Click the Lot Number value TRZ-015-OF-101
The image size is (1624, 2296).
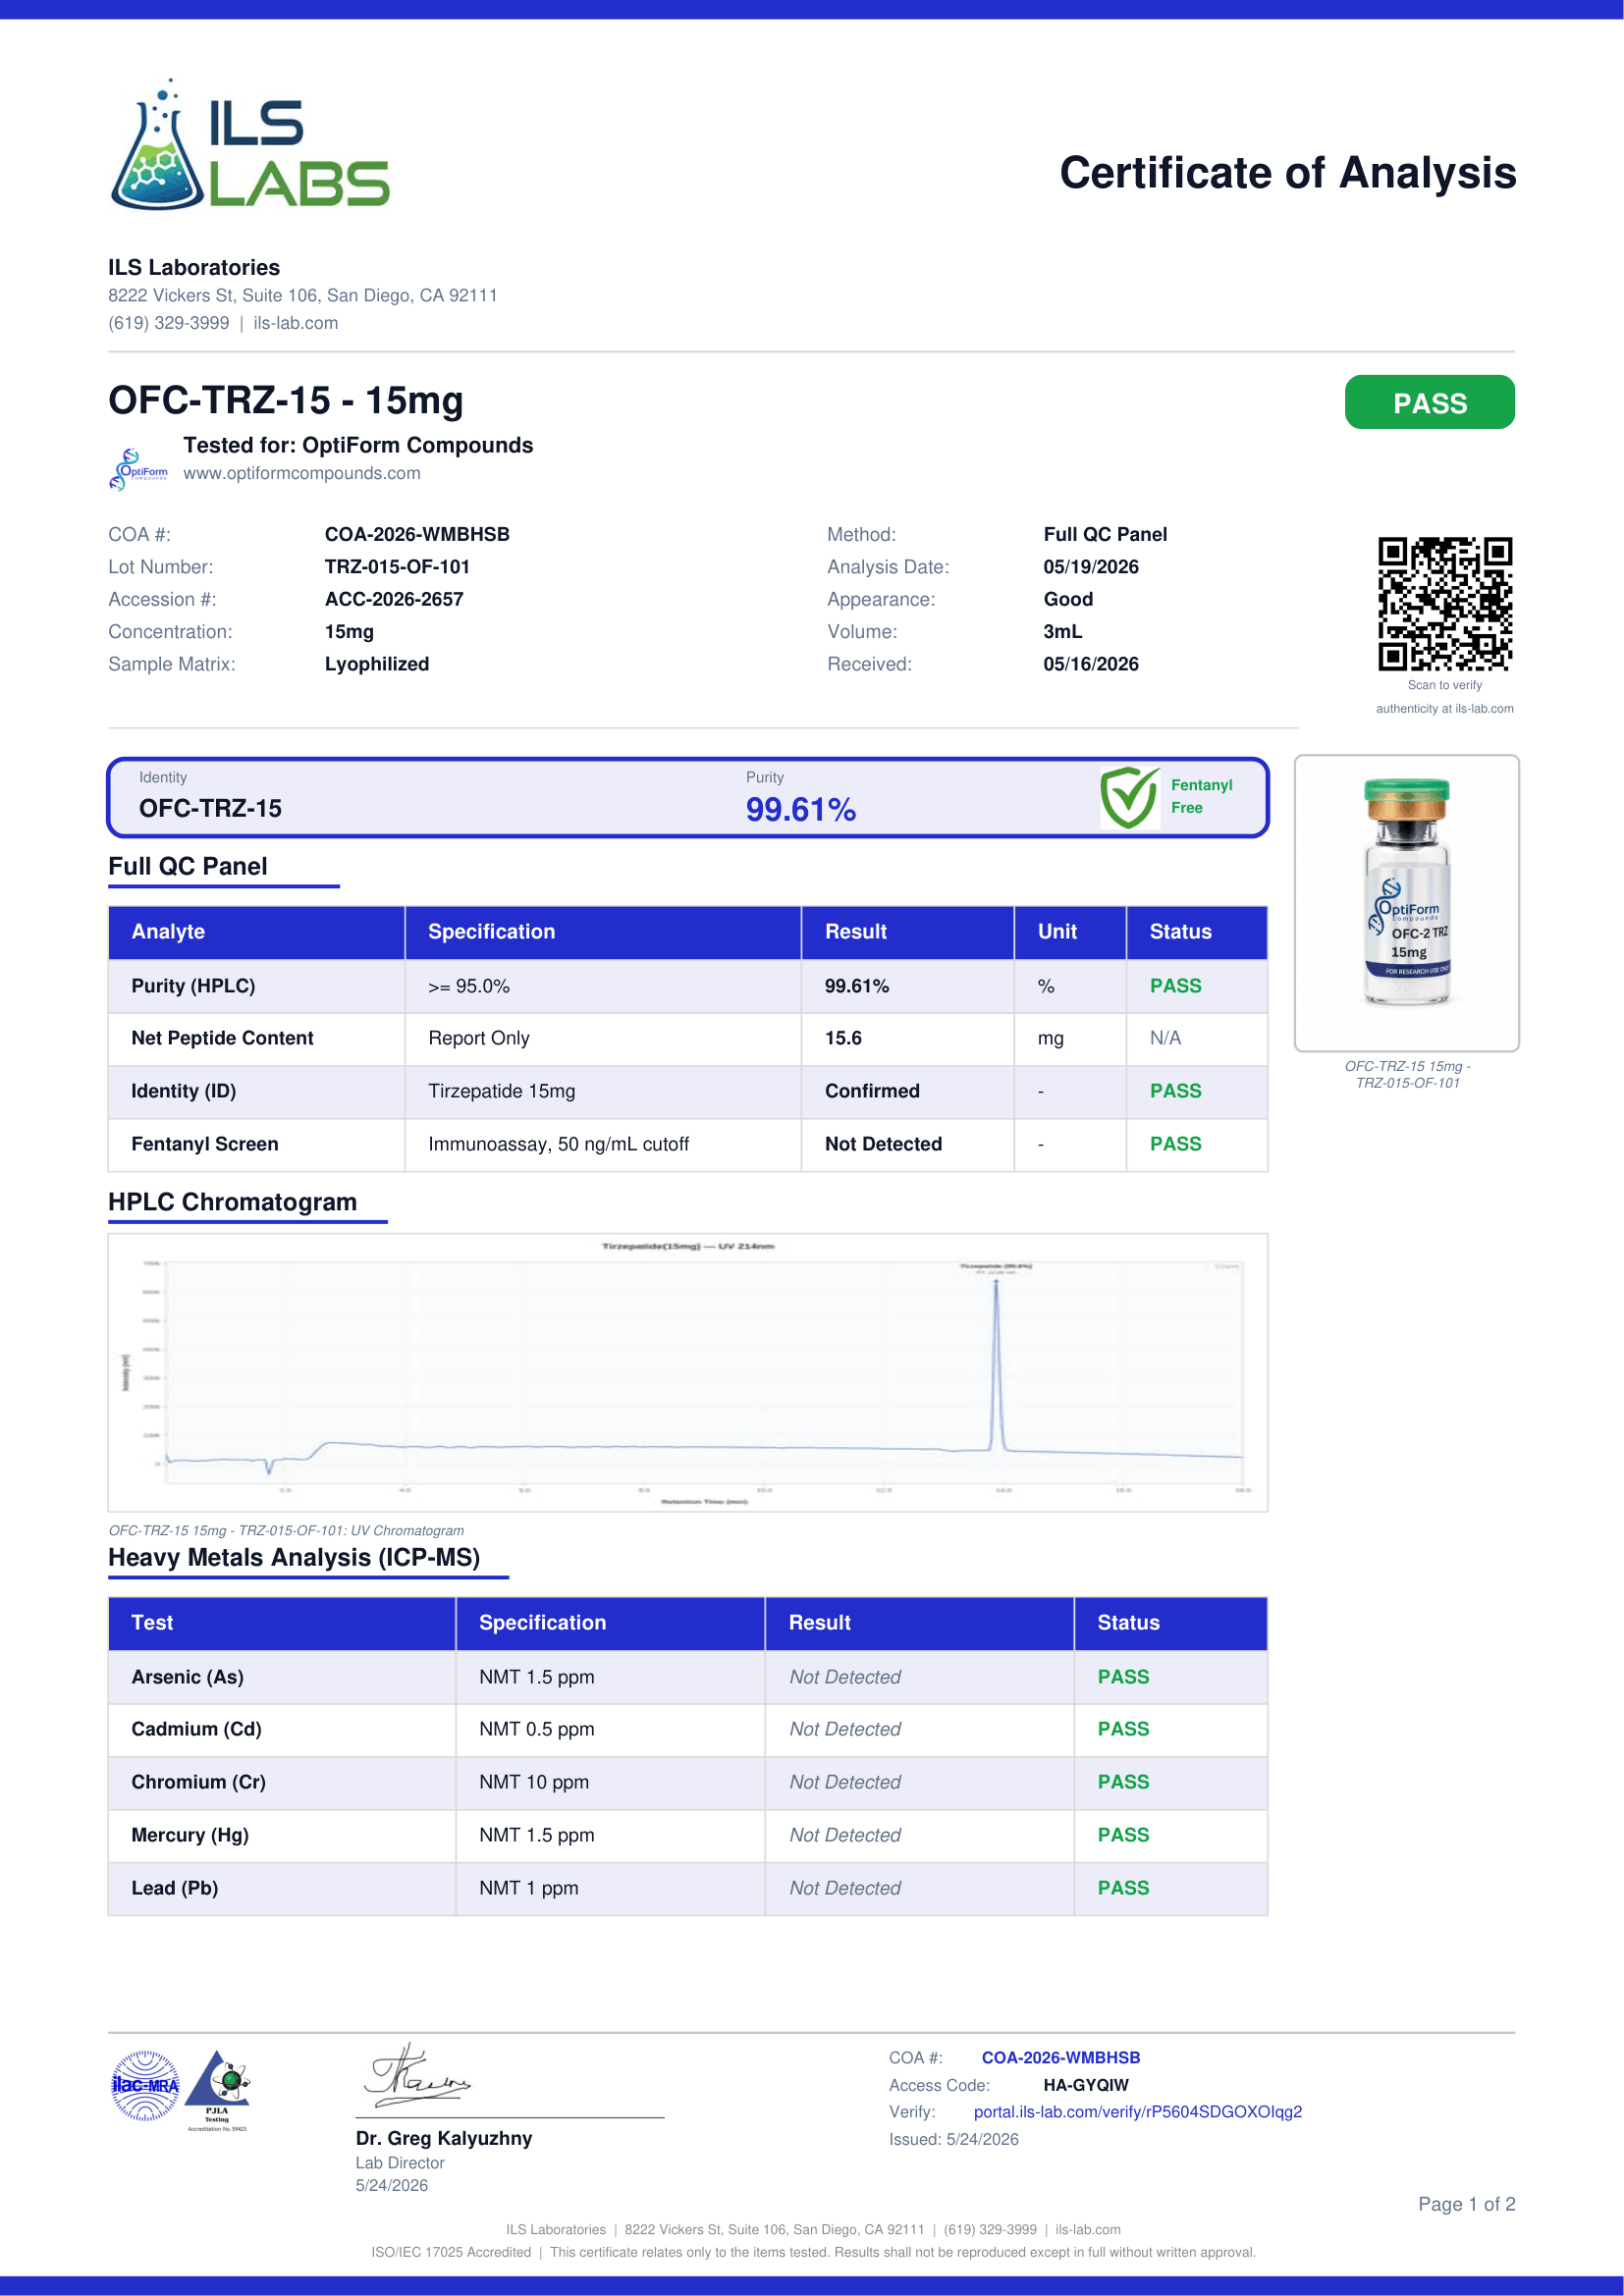[397, 567]
